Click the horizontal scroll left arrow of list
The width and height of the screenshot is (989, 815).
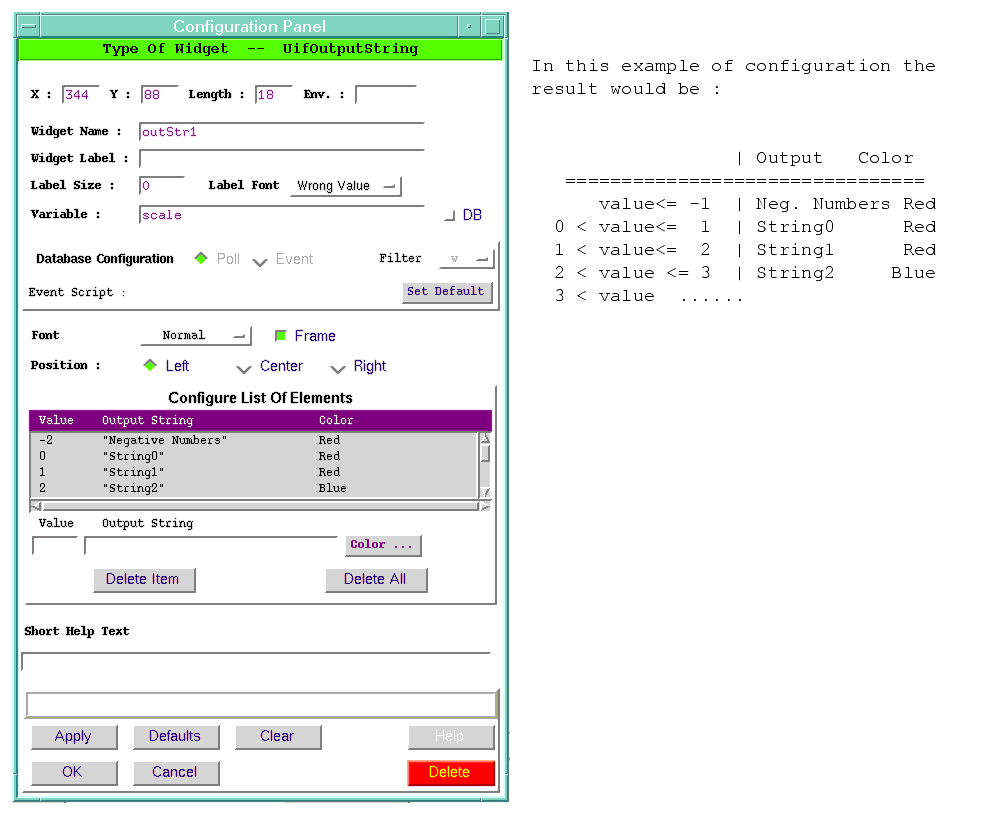click(36, 506)
